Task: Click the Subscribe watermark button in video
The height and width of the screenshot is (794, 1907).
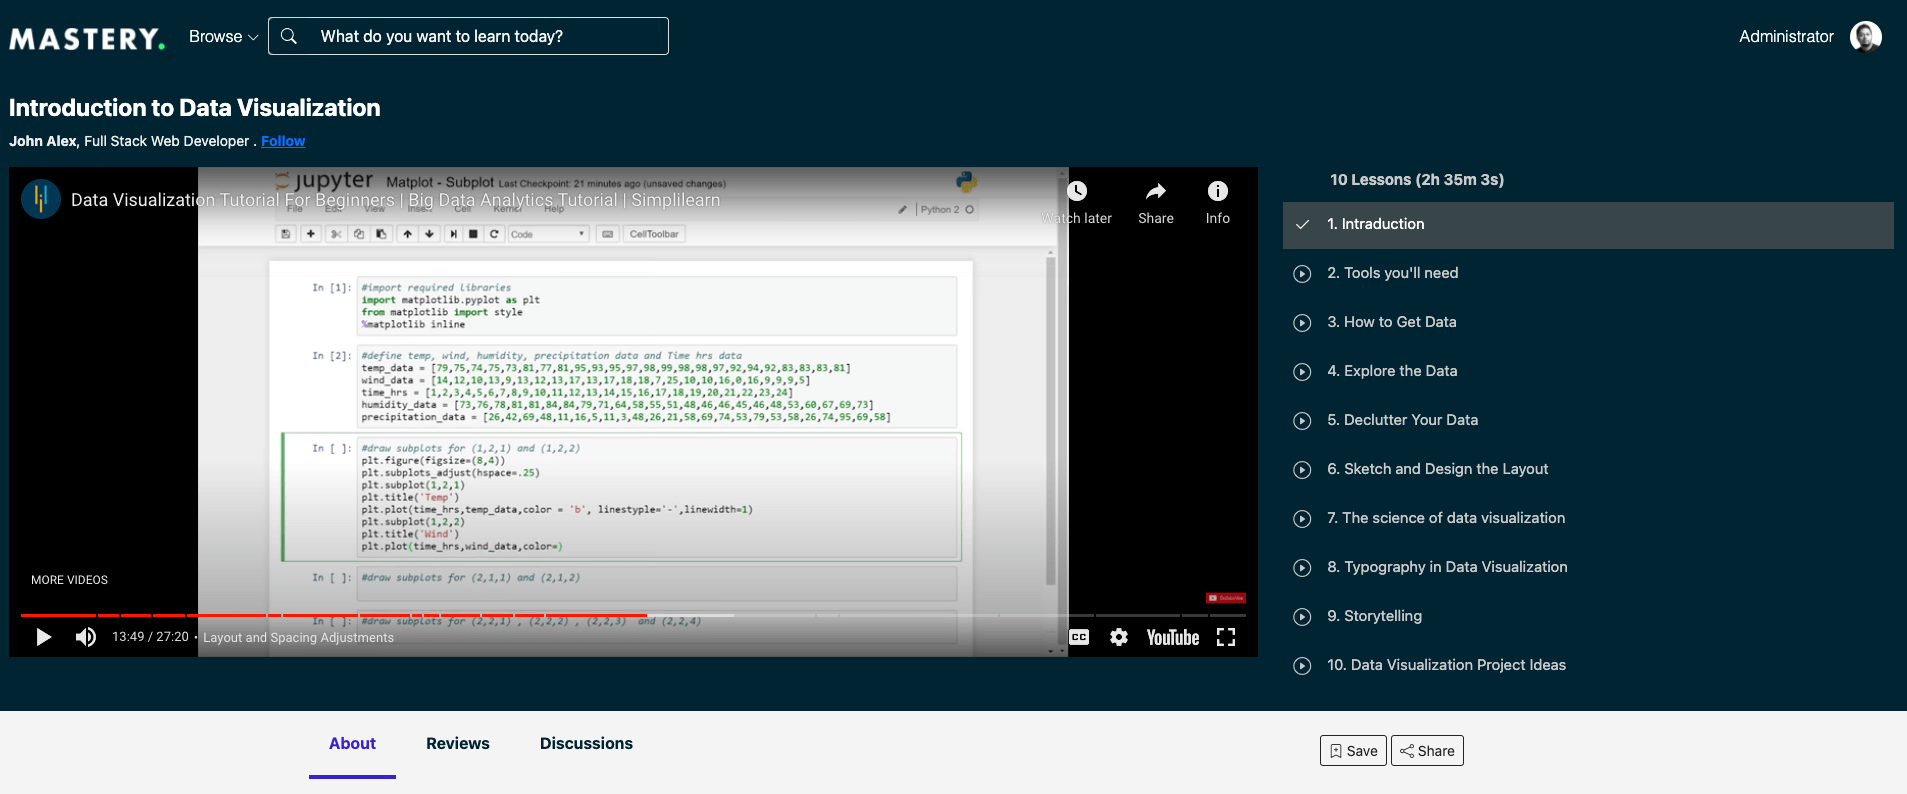Action: [x=1226, y=598]
